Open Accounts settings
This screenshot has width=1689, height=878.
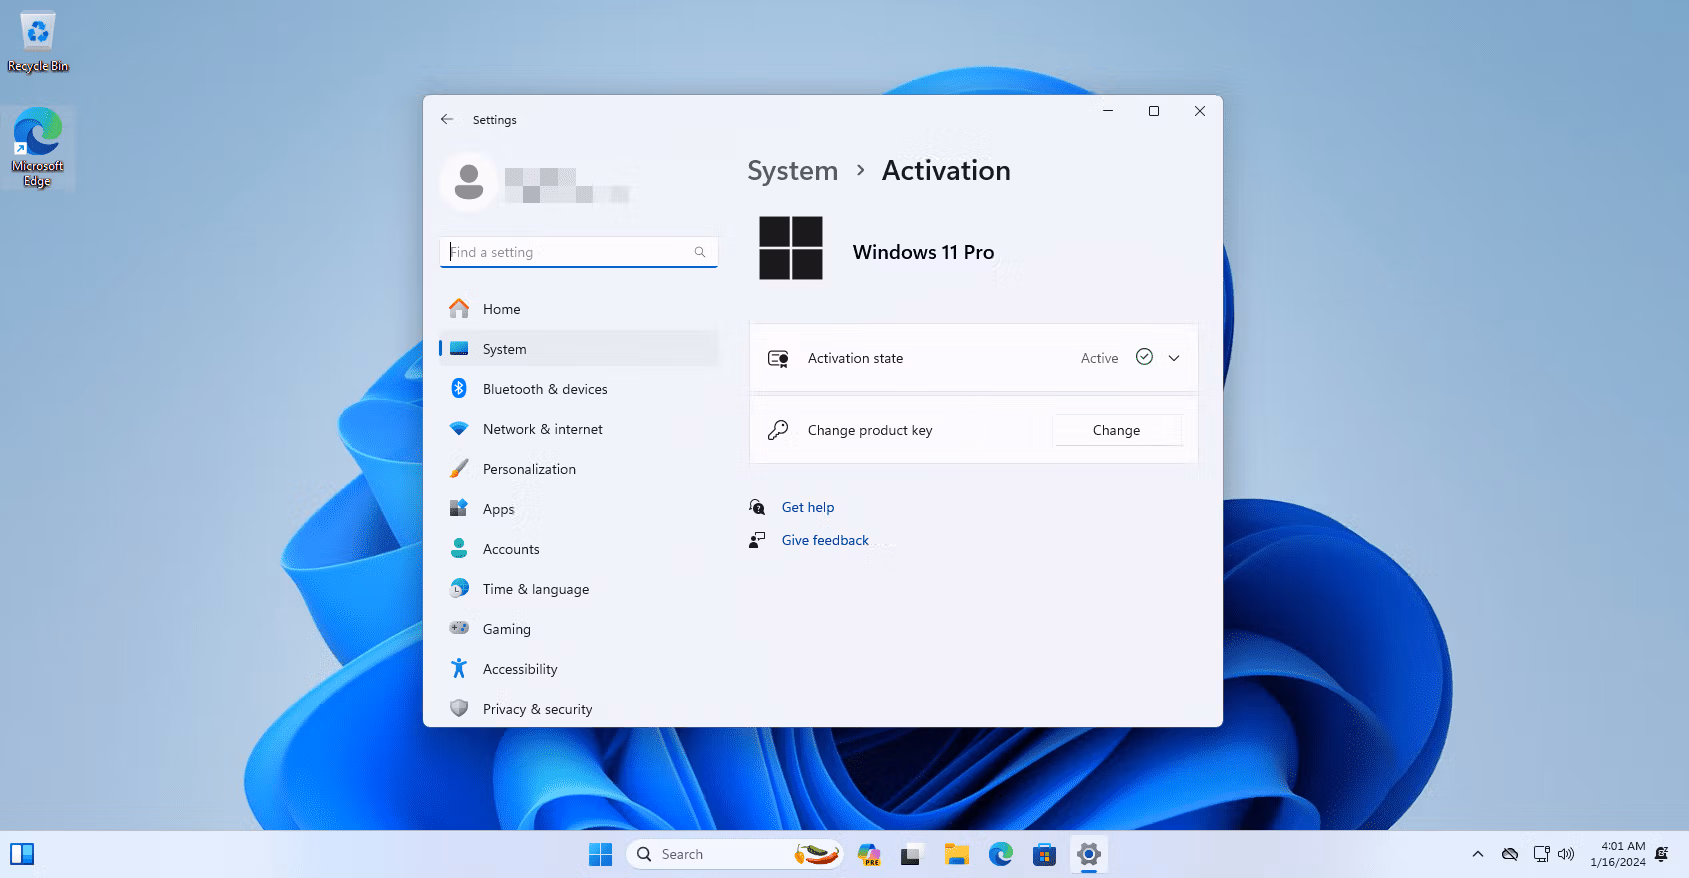[579, 549]
